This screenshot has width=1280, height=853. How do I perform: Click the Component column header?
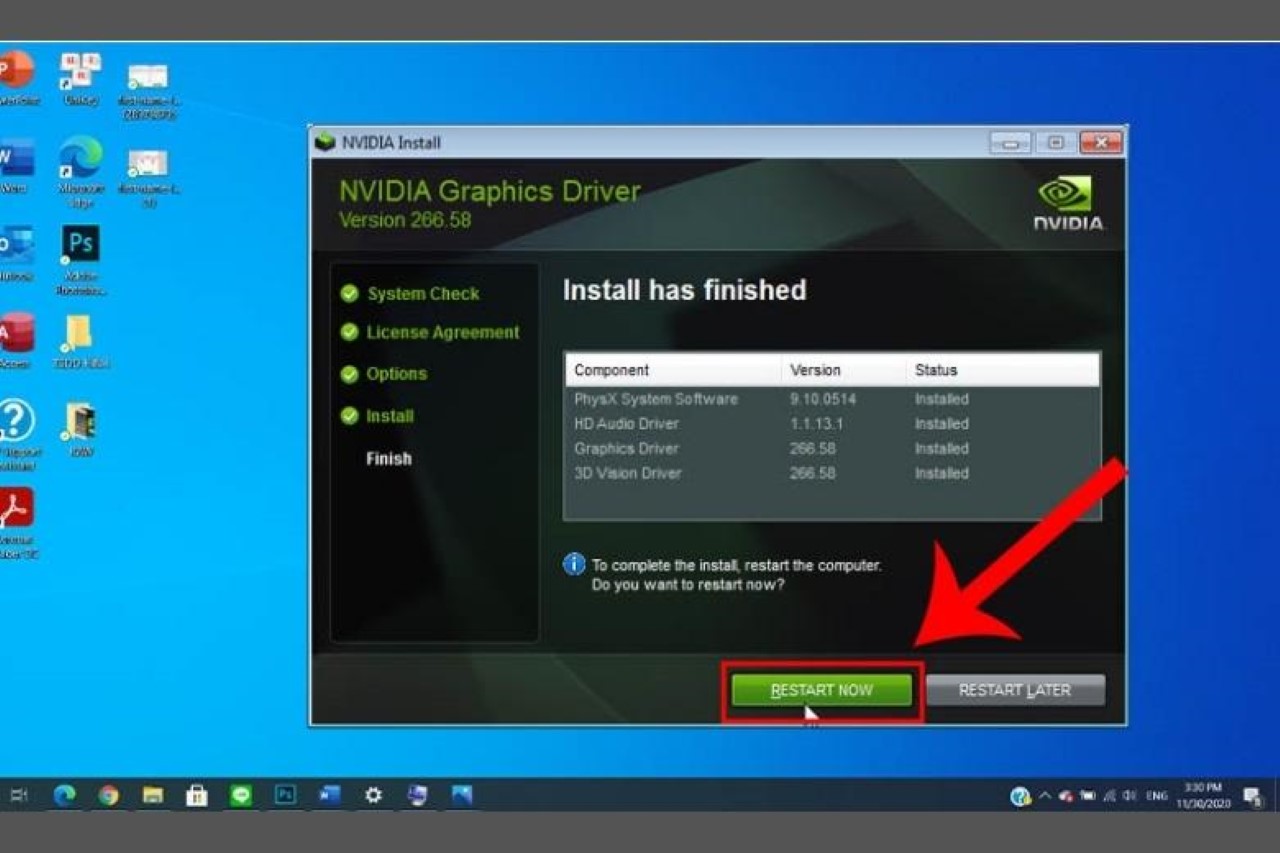click(x=612, y=370)
